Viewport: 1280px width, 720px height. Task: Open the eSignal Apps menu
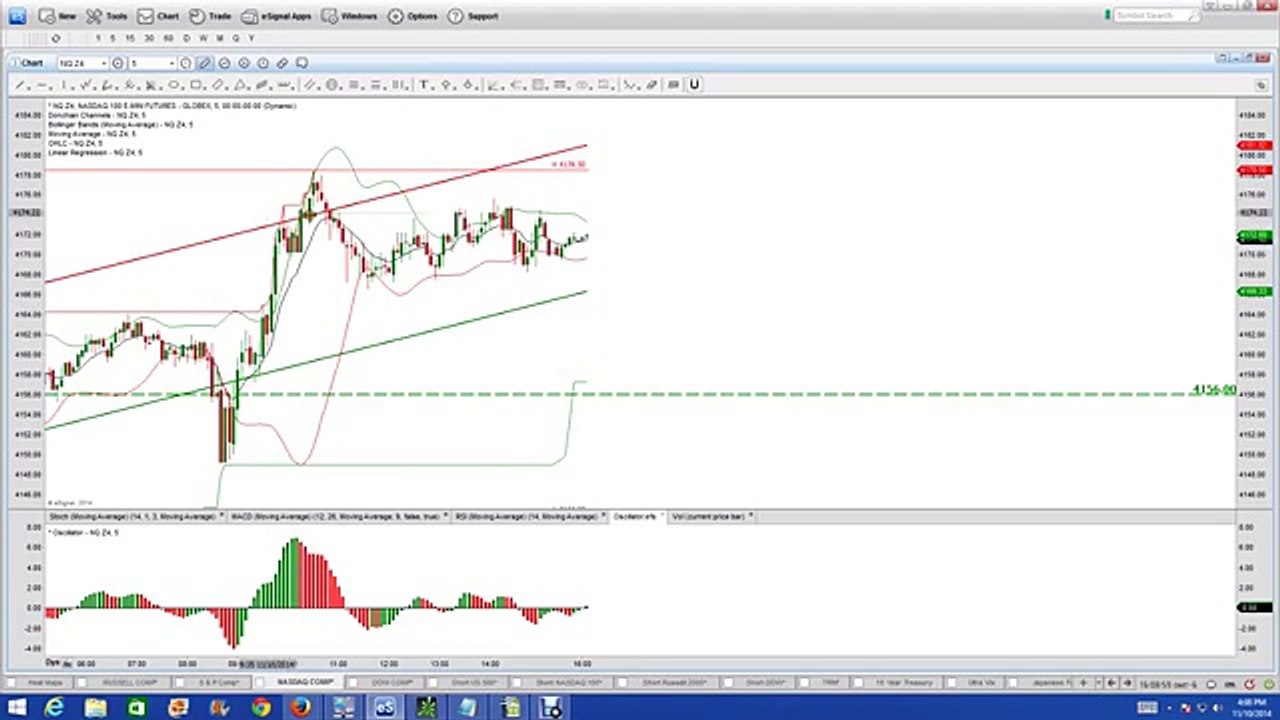[x=277, y=16]
